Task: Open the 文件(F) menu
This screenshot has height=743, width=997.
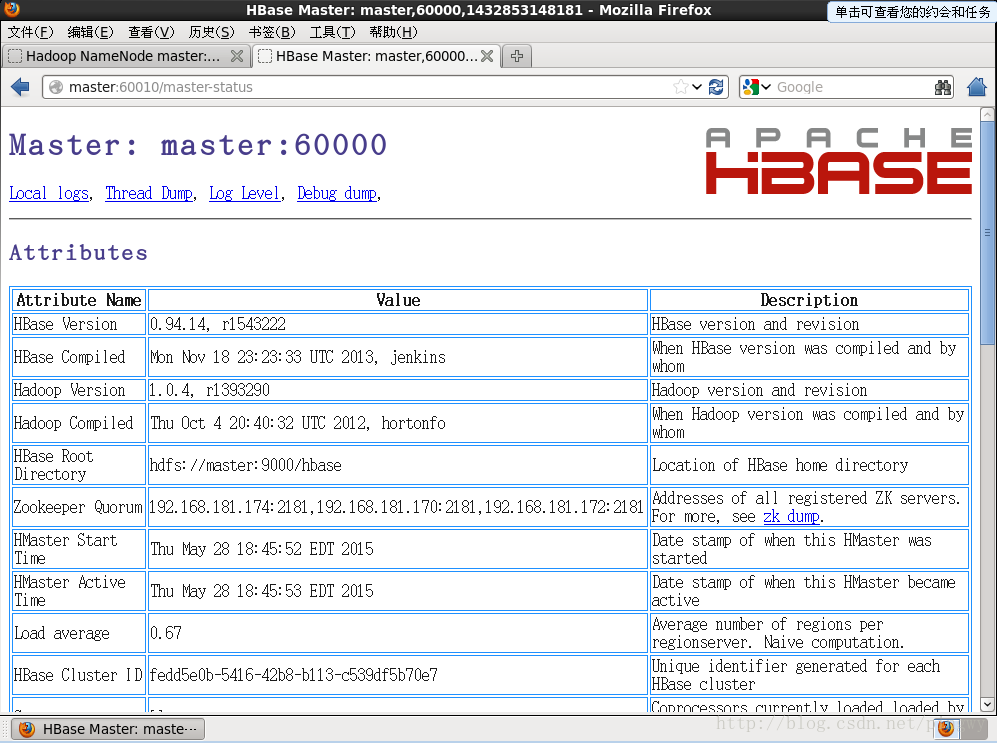Action: pos(30,32)
